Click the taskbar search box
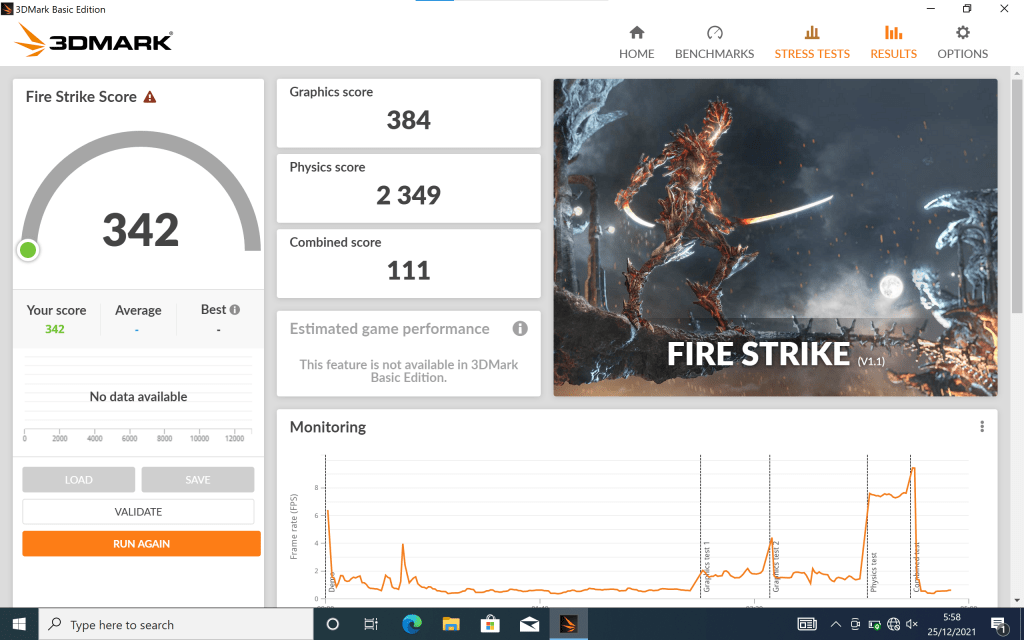Screen dimensions: 1024x640 [x=176, y=624]
